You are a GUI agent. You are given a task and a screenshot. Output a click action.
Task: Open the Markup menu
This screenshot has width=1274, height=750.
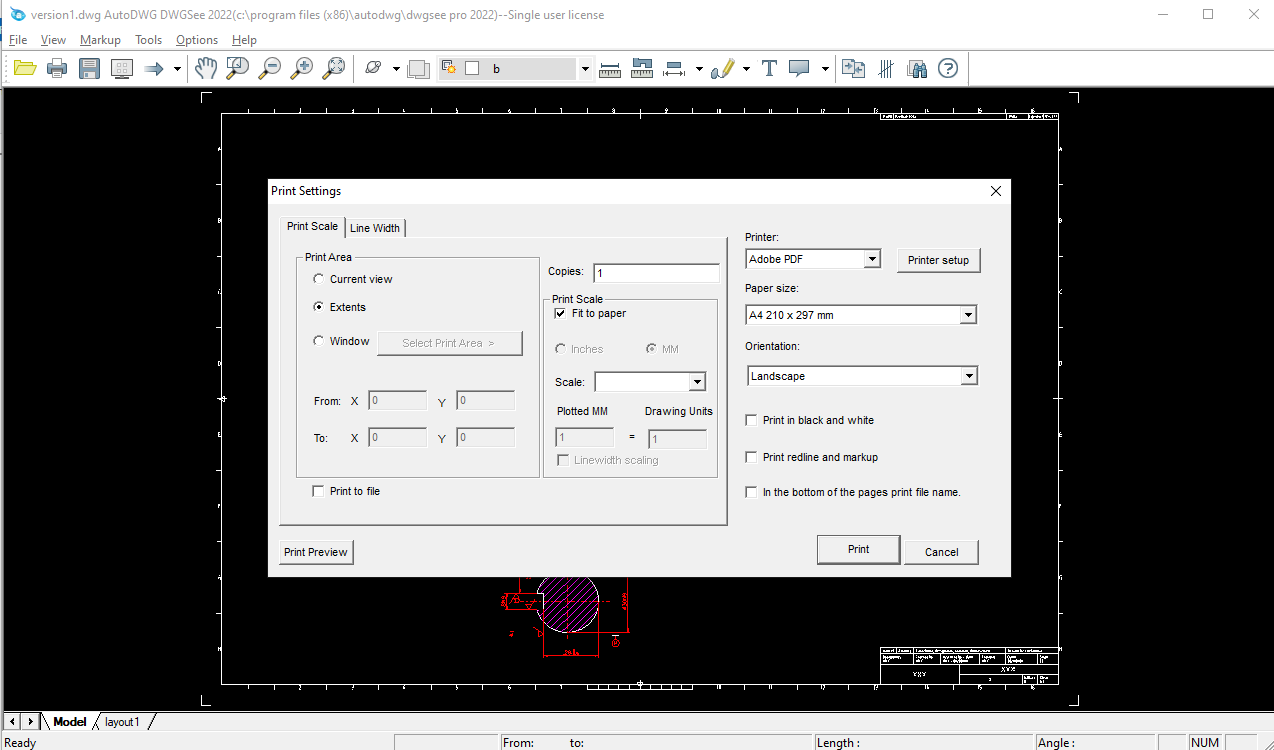click(x=100, y=40)
